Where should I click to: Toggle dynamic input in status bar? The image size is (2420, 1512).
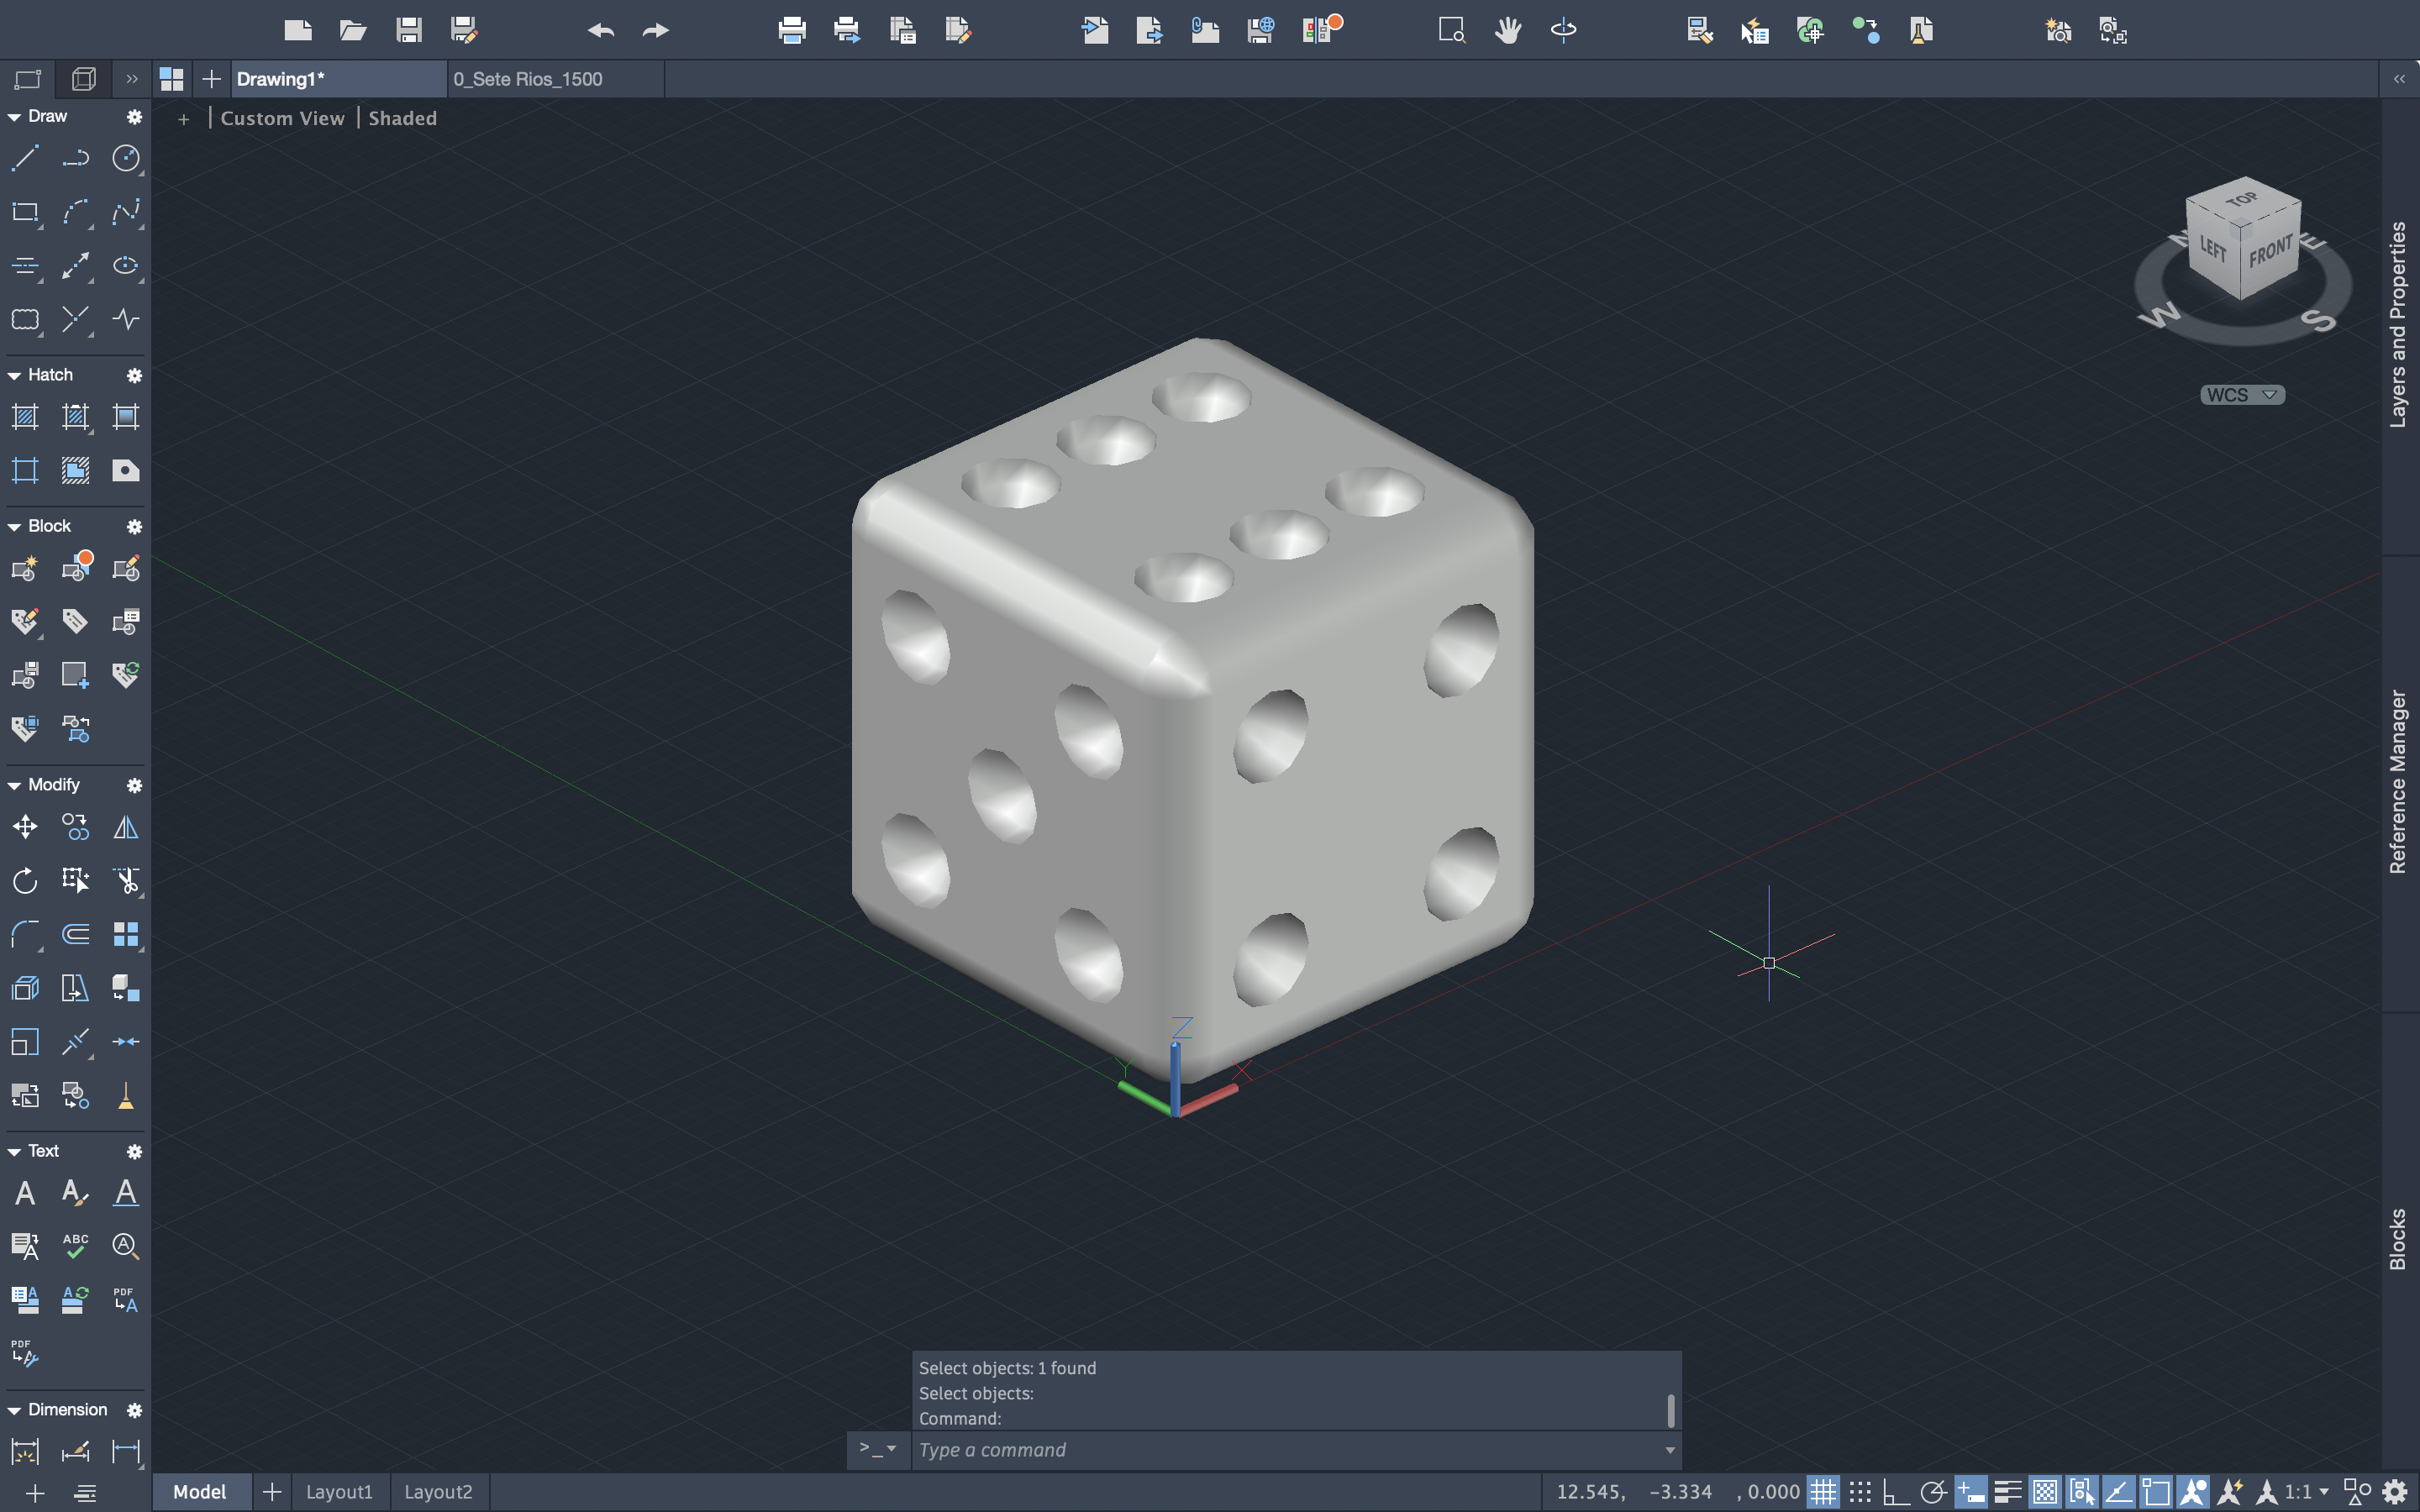(x=1971, y=1492)
